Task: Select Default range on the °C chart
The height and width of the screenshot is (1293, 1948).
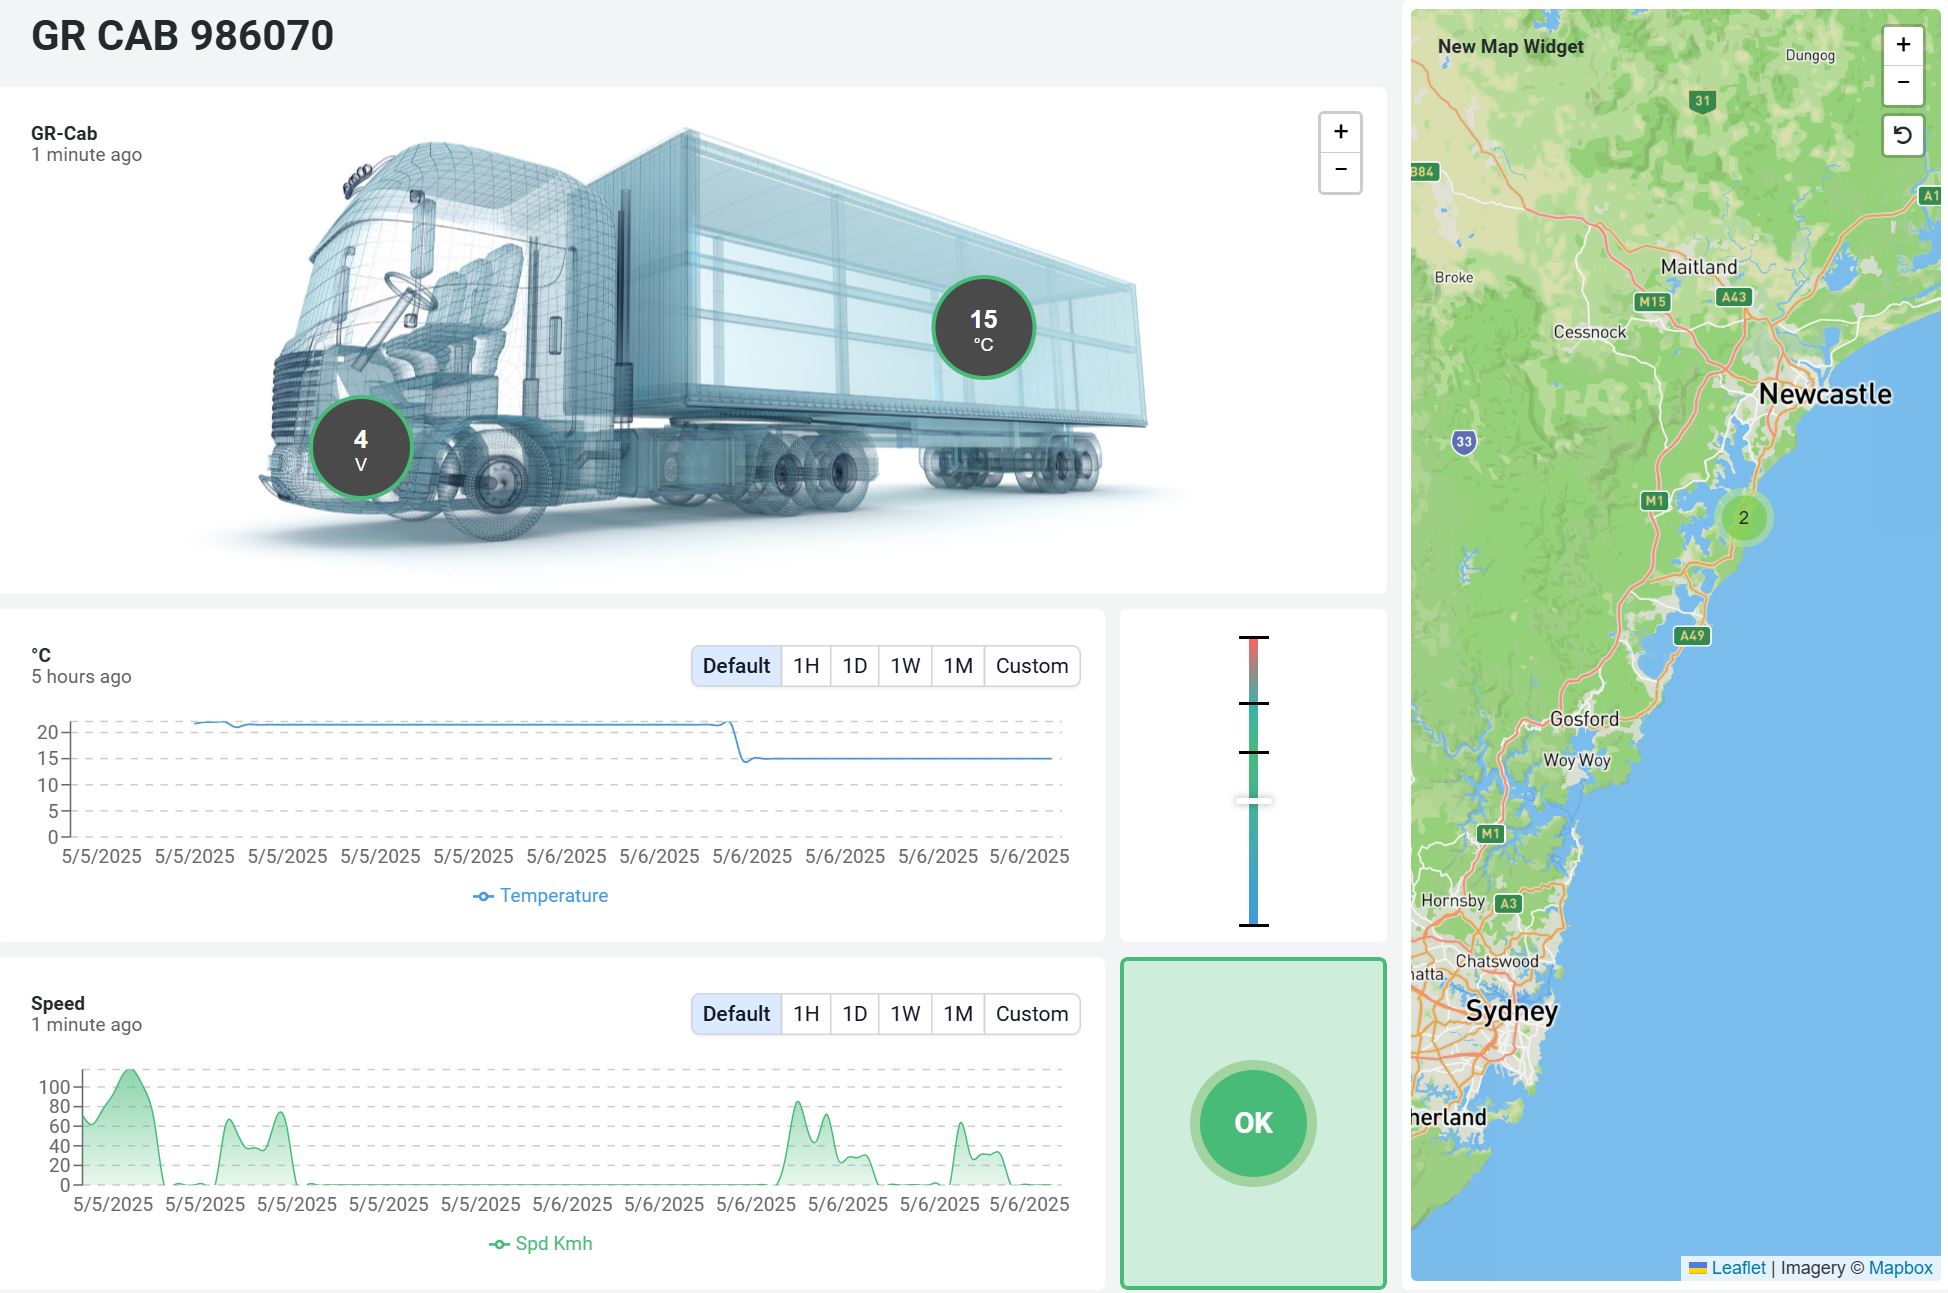Action: 736,666
